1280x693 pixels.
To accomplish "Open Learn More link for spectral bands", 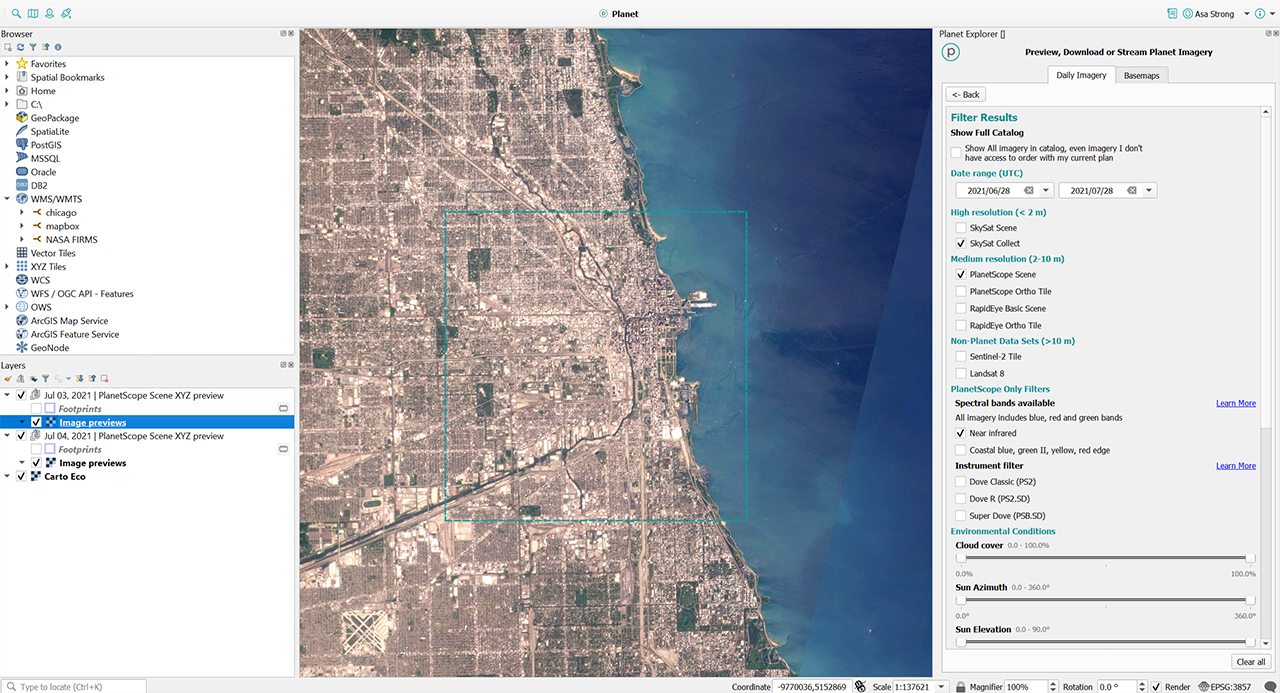I will click(1235, 403).
